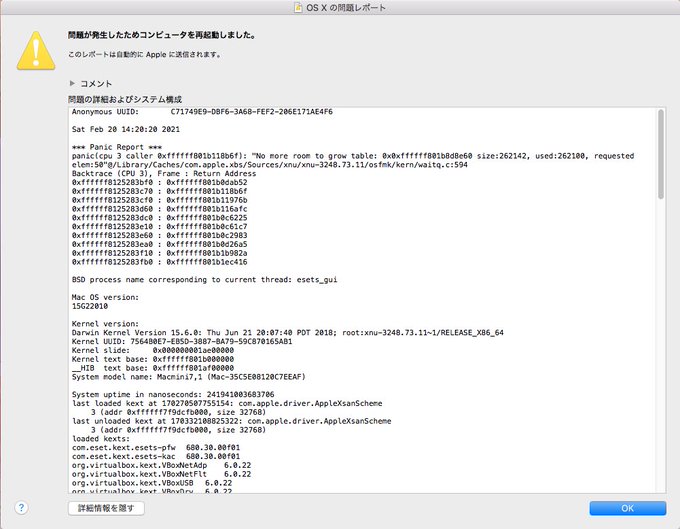
Task: Click the '__HIB text base:' line
Action: pos(153,368)
